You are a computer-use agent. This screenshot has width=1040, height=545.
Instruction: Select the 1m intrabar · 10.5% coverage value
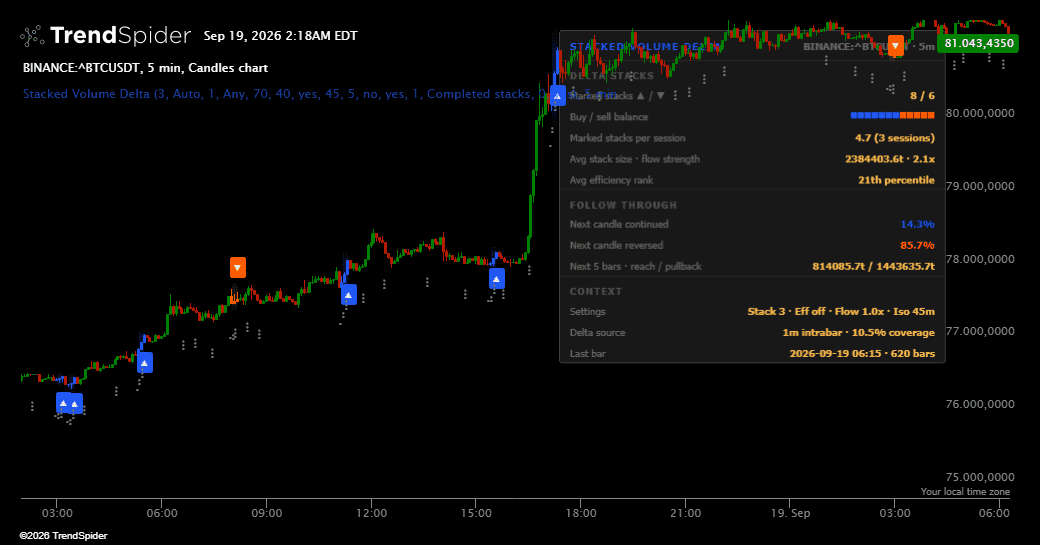click(x=858, y=333)
